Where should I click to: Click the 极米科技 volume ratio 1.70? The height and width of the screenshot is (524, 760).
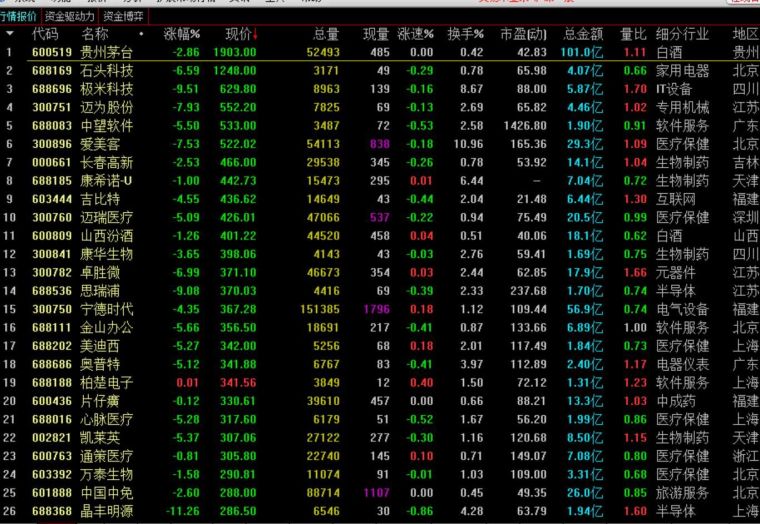point(635,89)
